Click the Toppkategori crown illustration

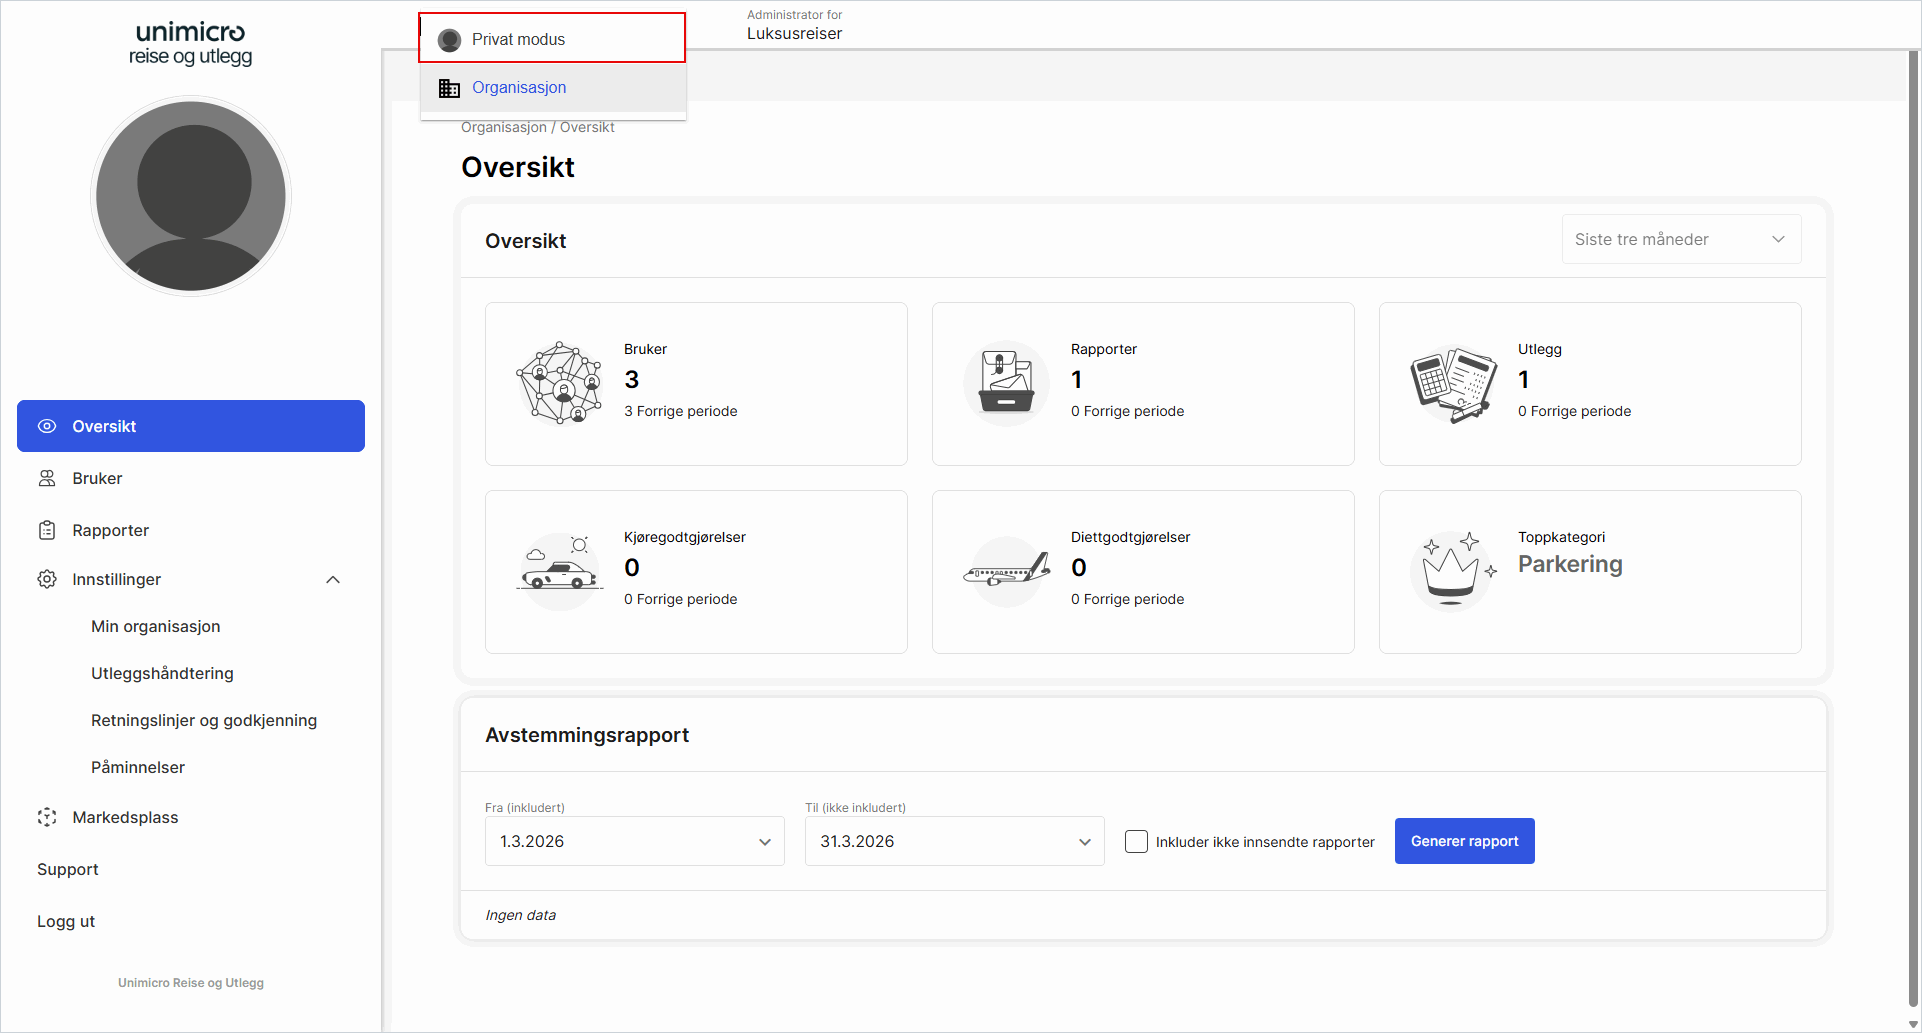pyautogui.click(x=1452, y=570)
